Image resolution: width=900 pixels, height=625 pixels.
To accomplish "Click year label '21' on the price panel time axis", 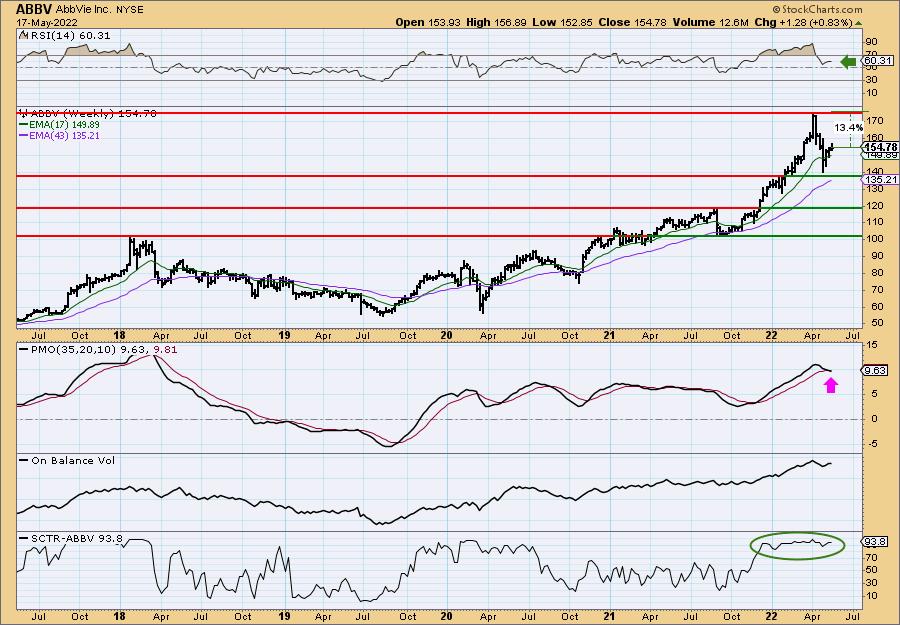I will (x=609, y=335).
